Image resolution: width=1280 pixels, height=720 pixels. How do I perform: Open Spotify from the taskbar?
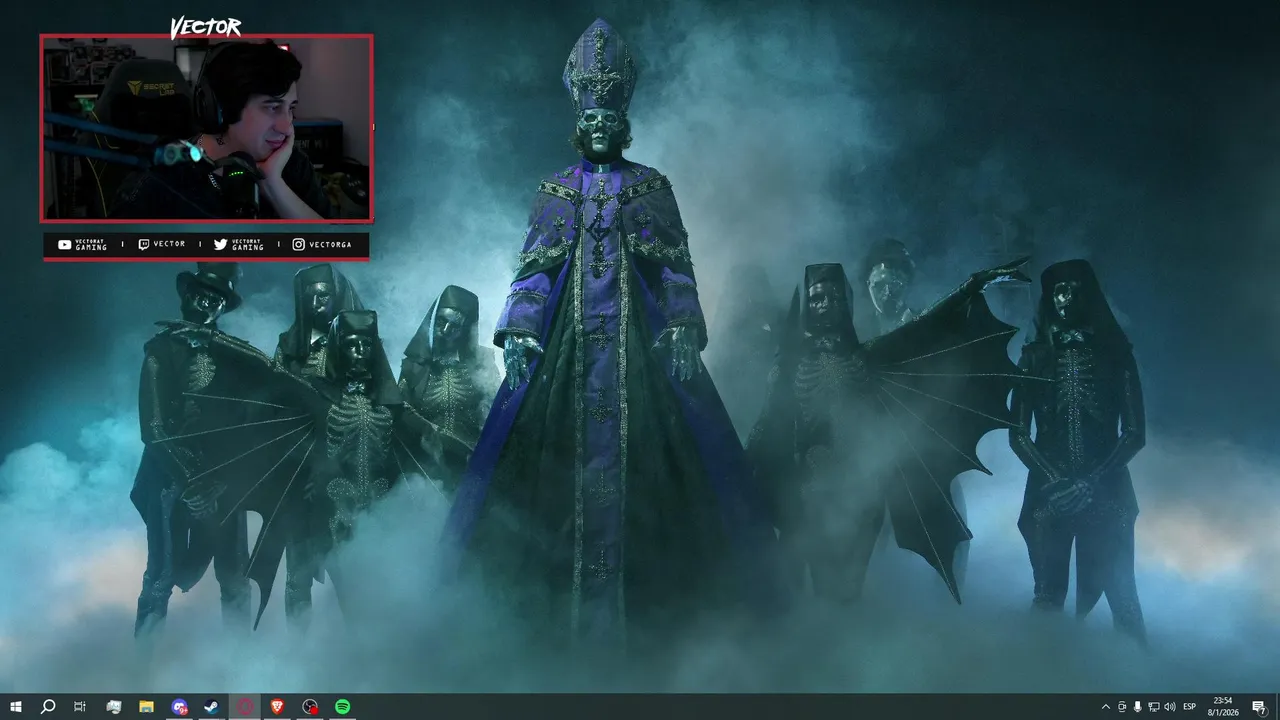point(343,707)
